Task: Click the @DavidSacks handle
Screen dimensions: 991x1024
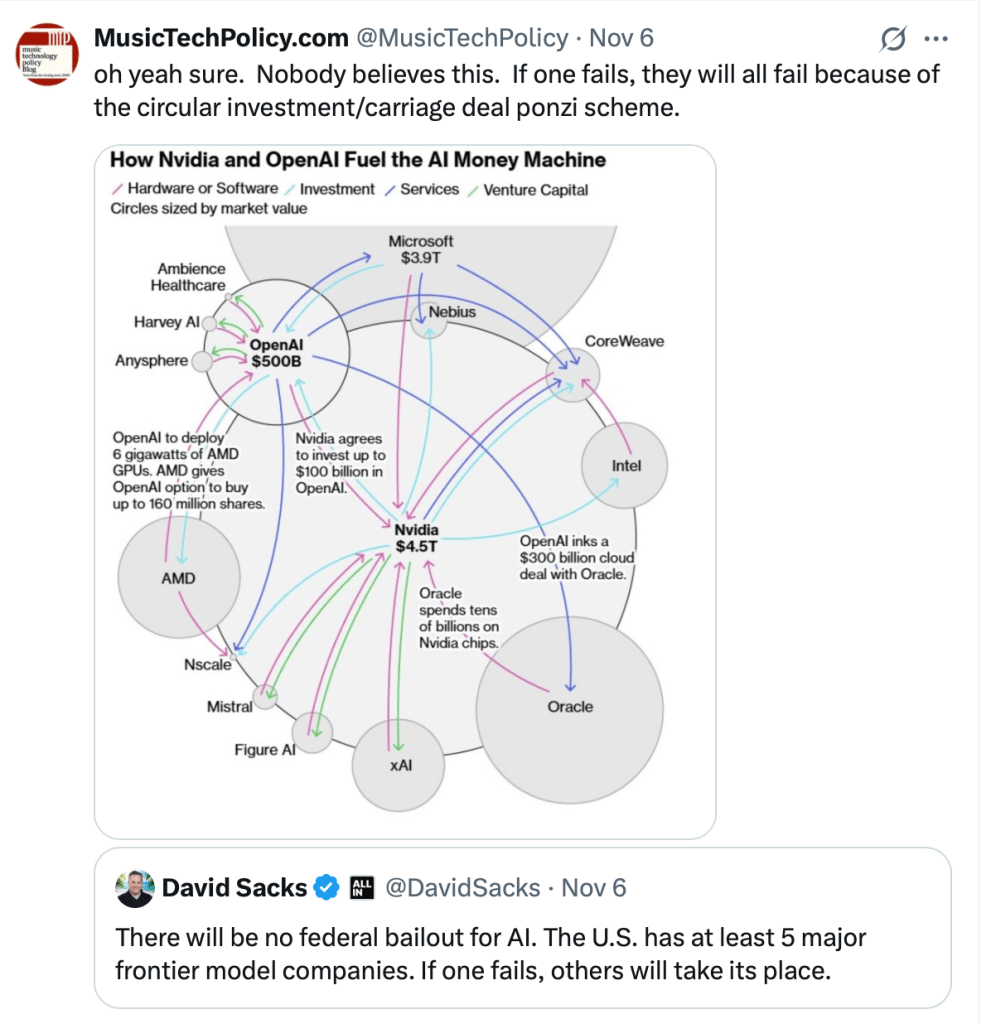Action: tap(460, 887)
